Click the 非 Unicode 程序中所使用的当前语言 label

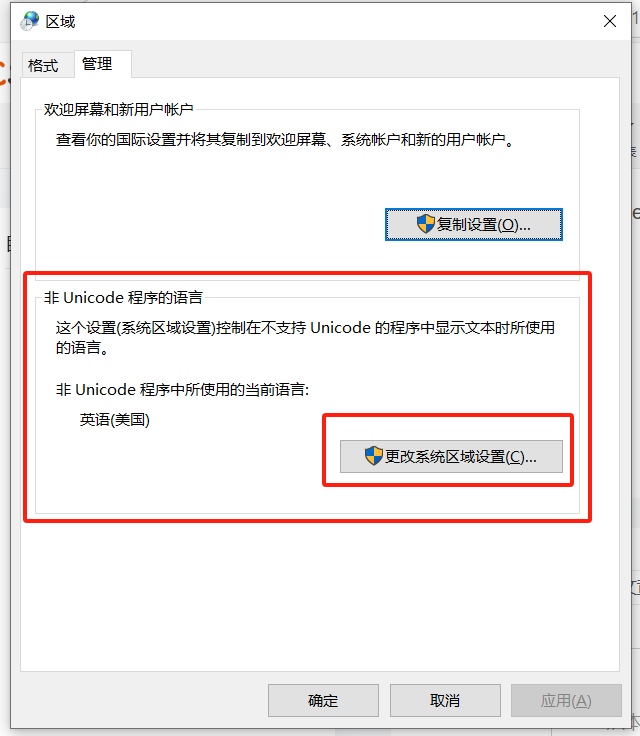pyautogui.click(x=182, y=390)
